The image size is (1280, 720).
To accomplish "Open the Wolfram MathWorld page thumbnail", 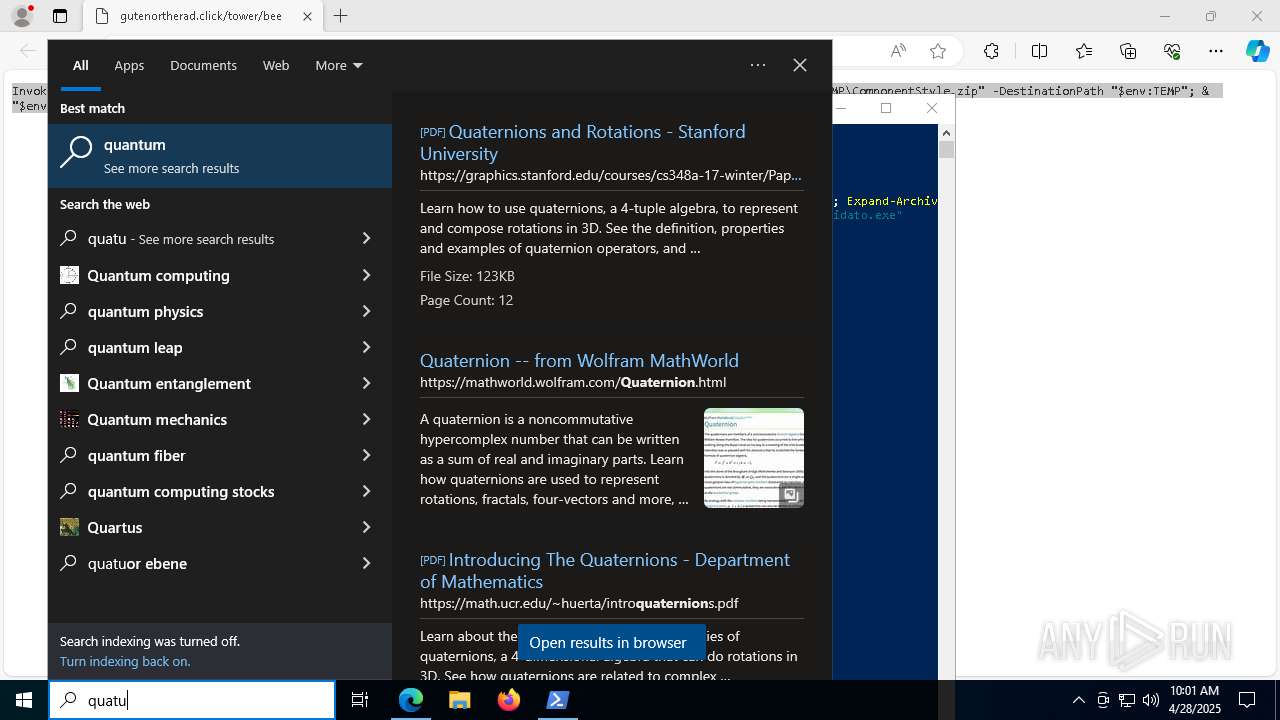I will pos(754,457).
